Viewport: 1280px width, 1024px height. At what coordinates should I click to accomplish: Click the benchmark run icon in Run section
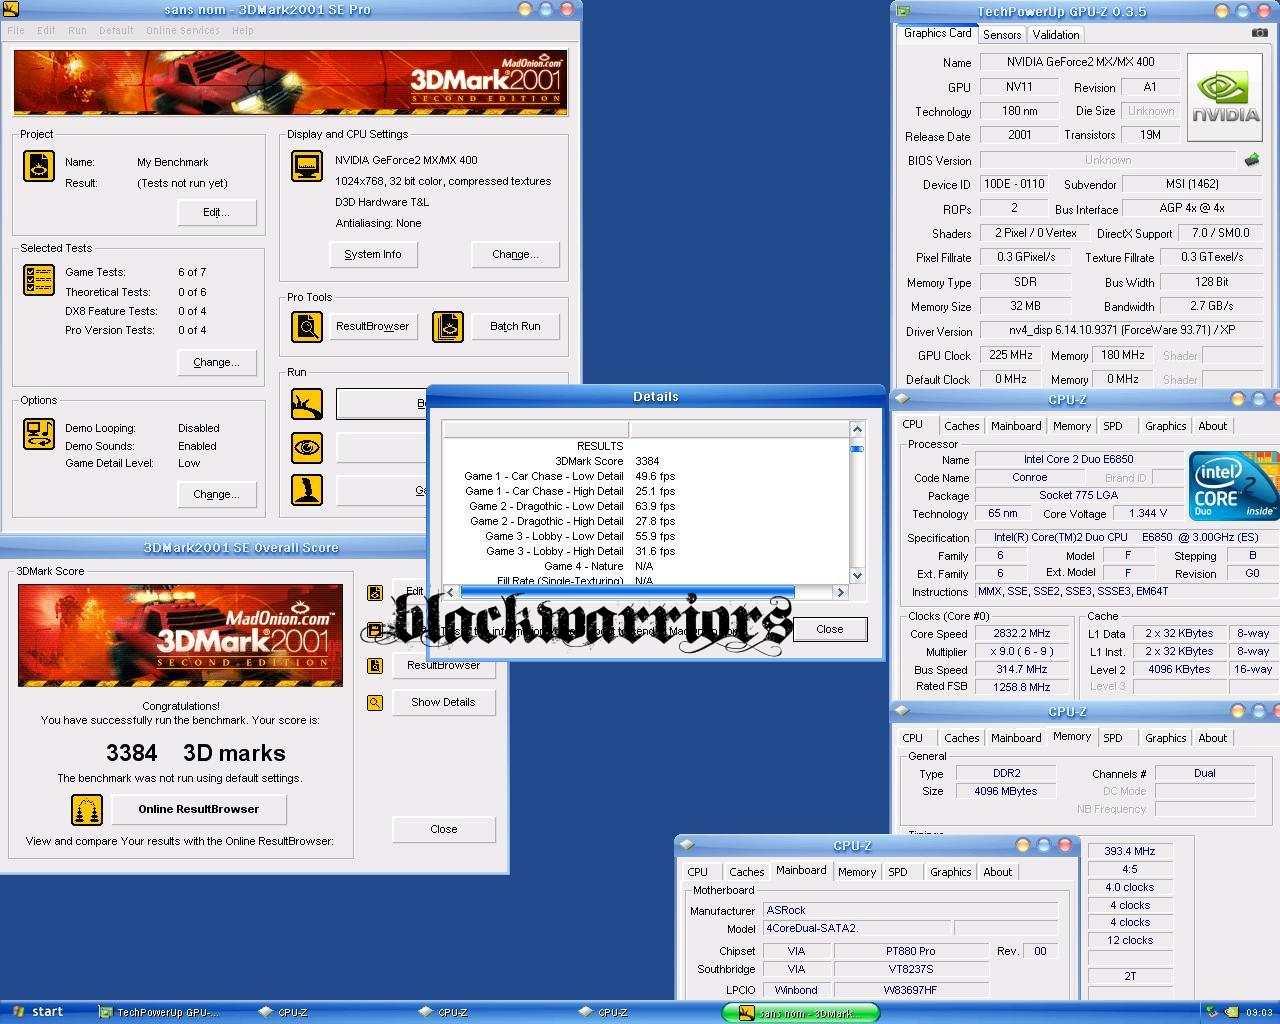[x=306, y=404]
